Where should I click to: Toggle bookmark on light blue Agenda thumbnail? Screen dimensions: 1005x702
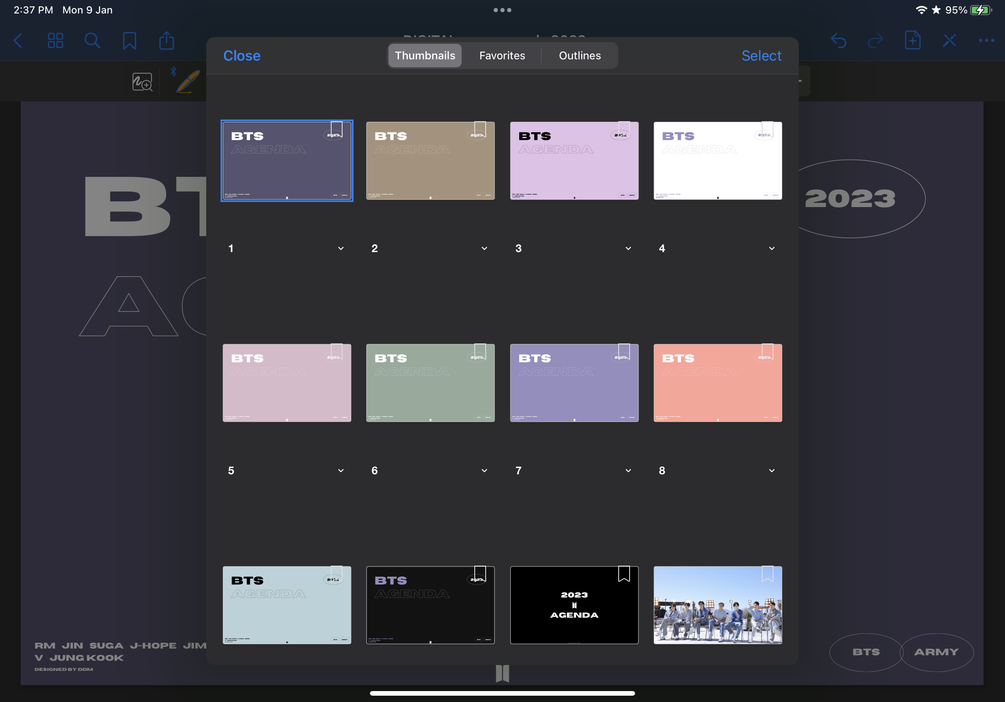(x=336, y=573)
